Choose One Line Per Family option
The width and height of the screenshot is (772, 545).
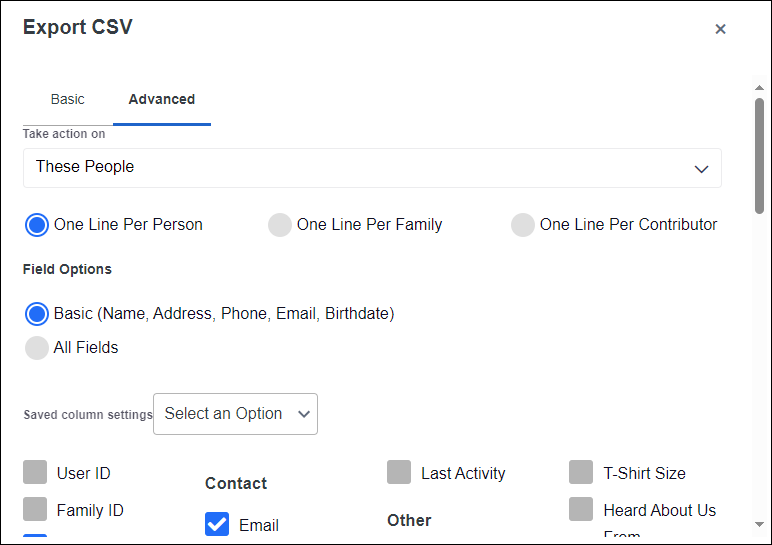[x=280, y=225]
